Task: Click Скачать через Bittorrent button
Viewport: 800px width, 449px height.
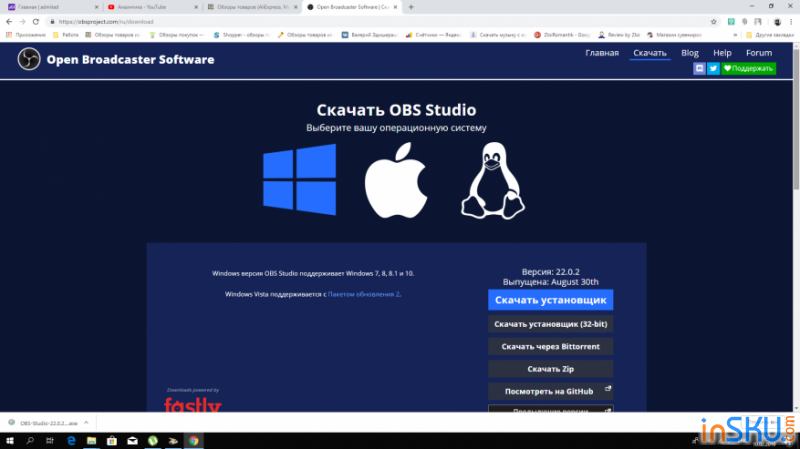Action: (x=551, y=346)
